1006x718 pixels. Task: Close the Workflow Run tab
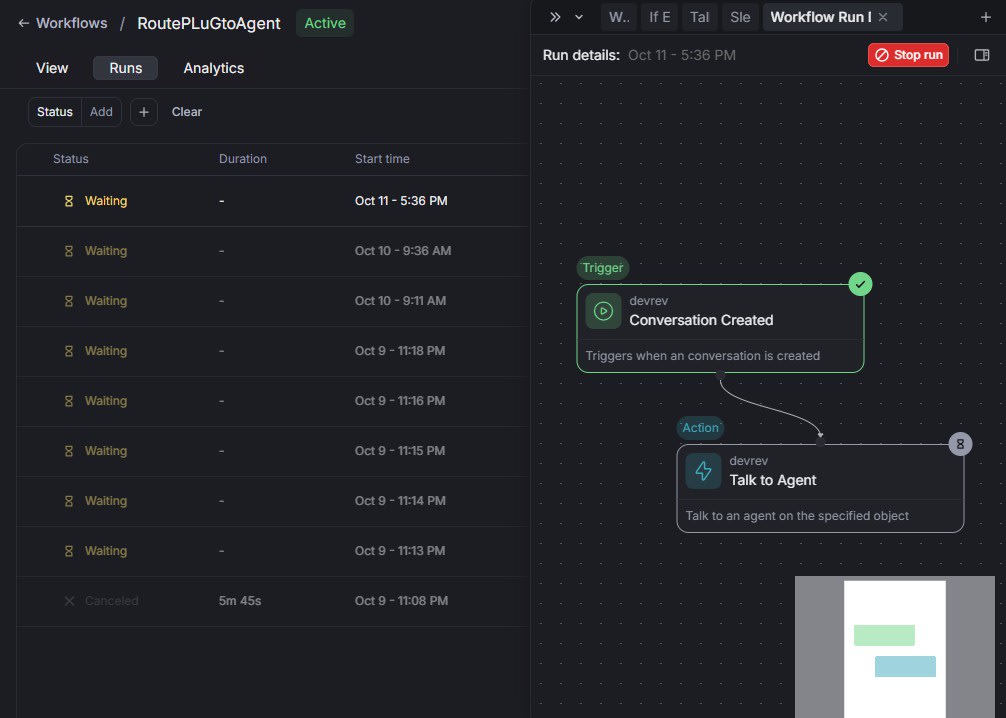click(x=883, y=17)
